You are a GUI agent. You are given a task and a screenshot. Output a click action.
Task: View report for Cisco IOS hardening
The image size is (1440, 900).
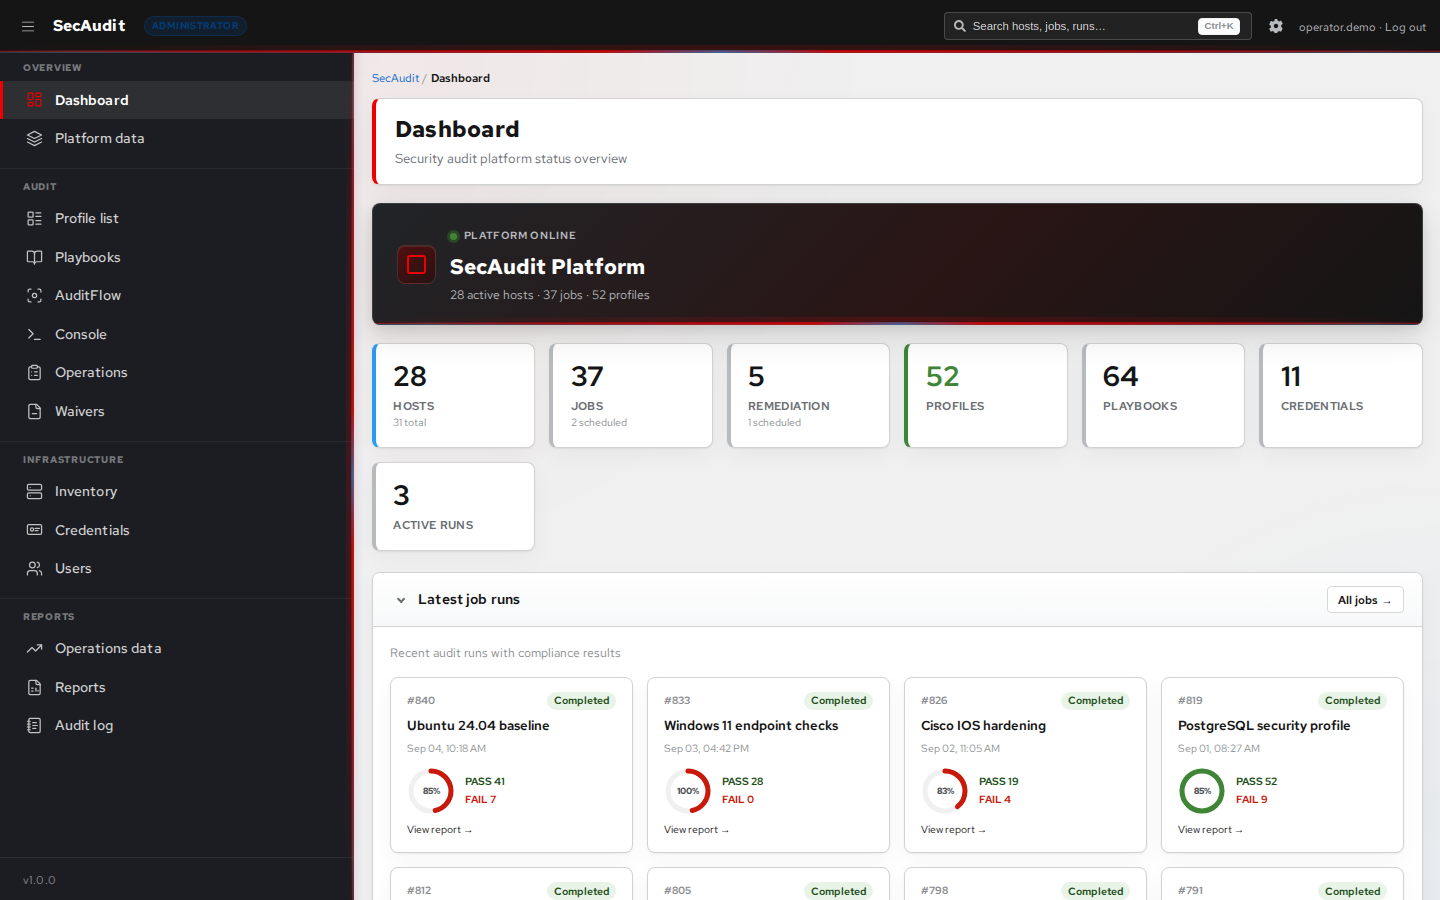pos(953,830)
